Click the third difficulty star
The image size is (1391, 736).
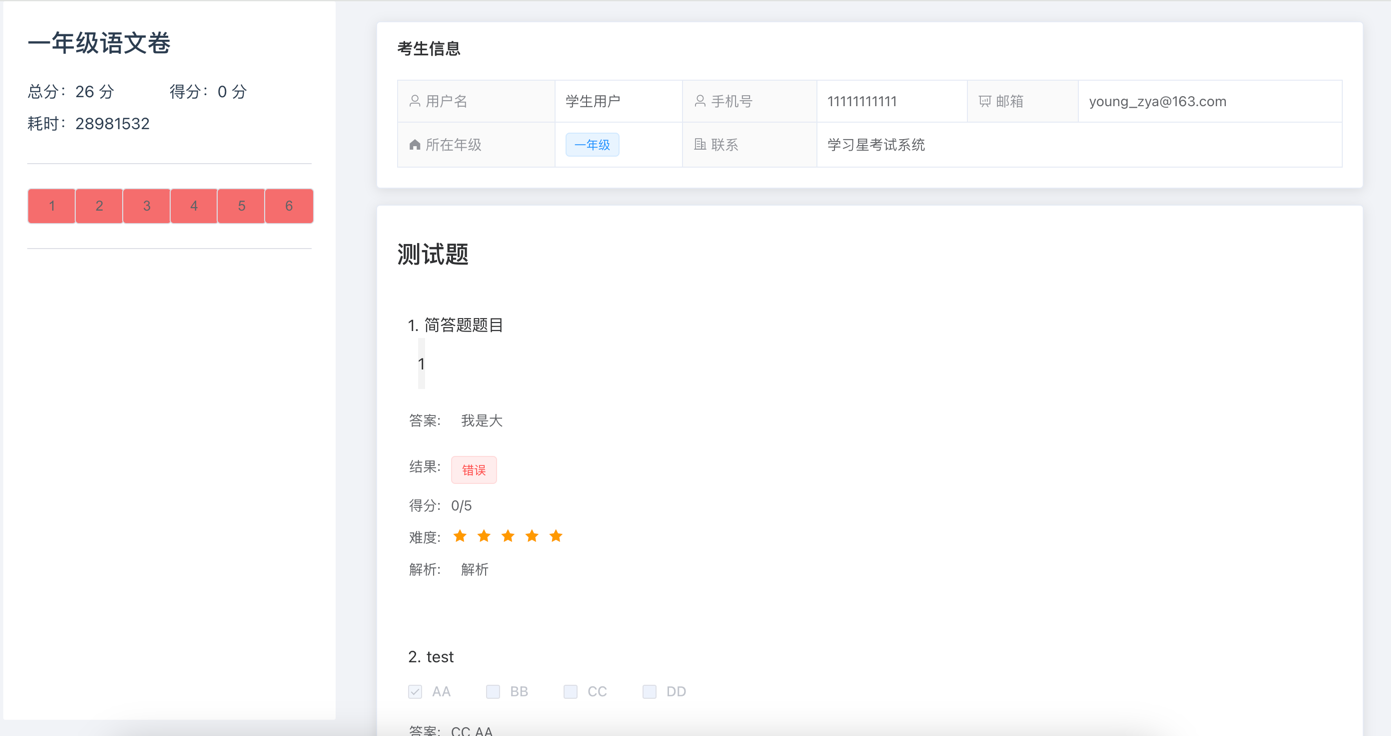point(507,536)
